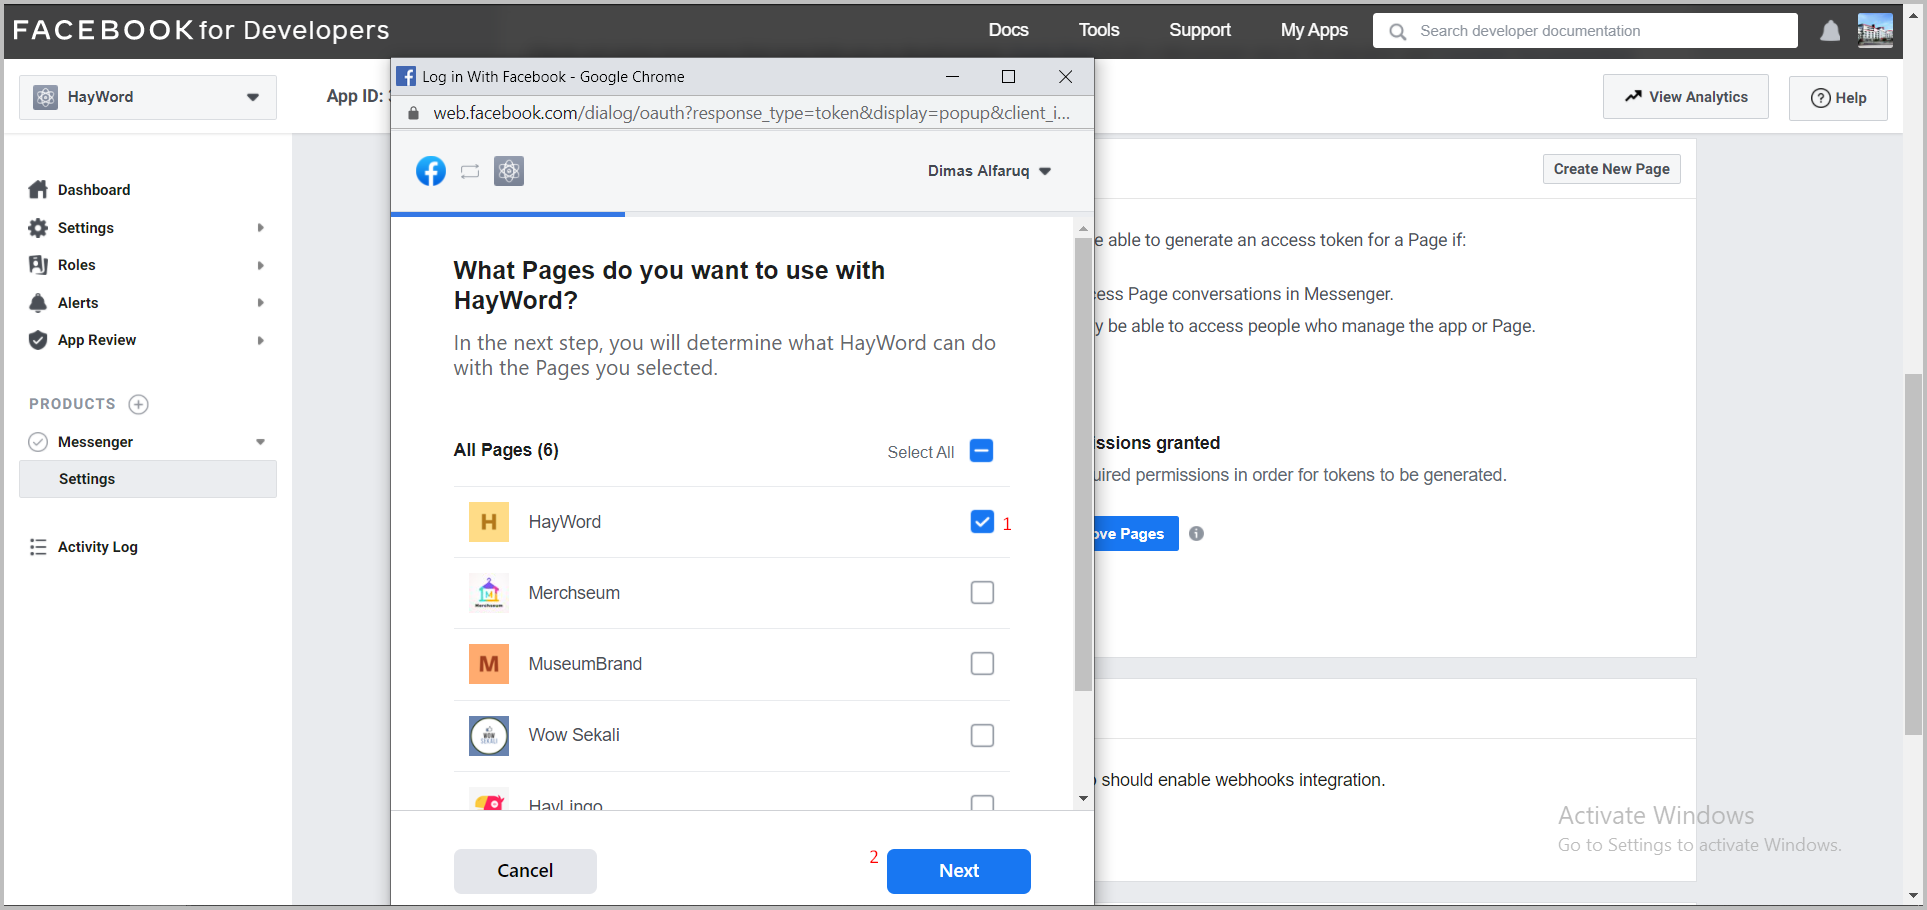Click the View Analytics chart arrow icon
Screen dimensions: 1927x910
tap(1633, 97)
